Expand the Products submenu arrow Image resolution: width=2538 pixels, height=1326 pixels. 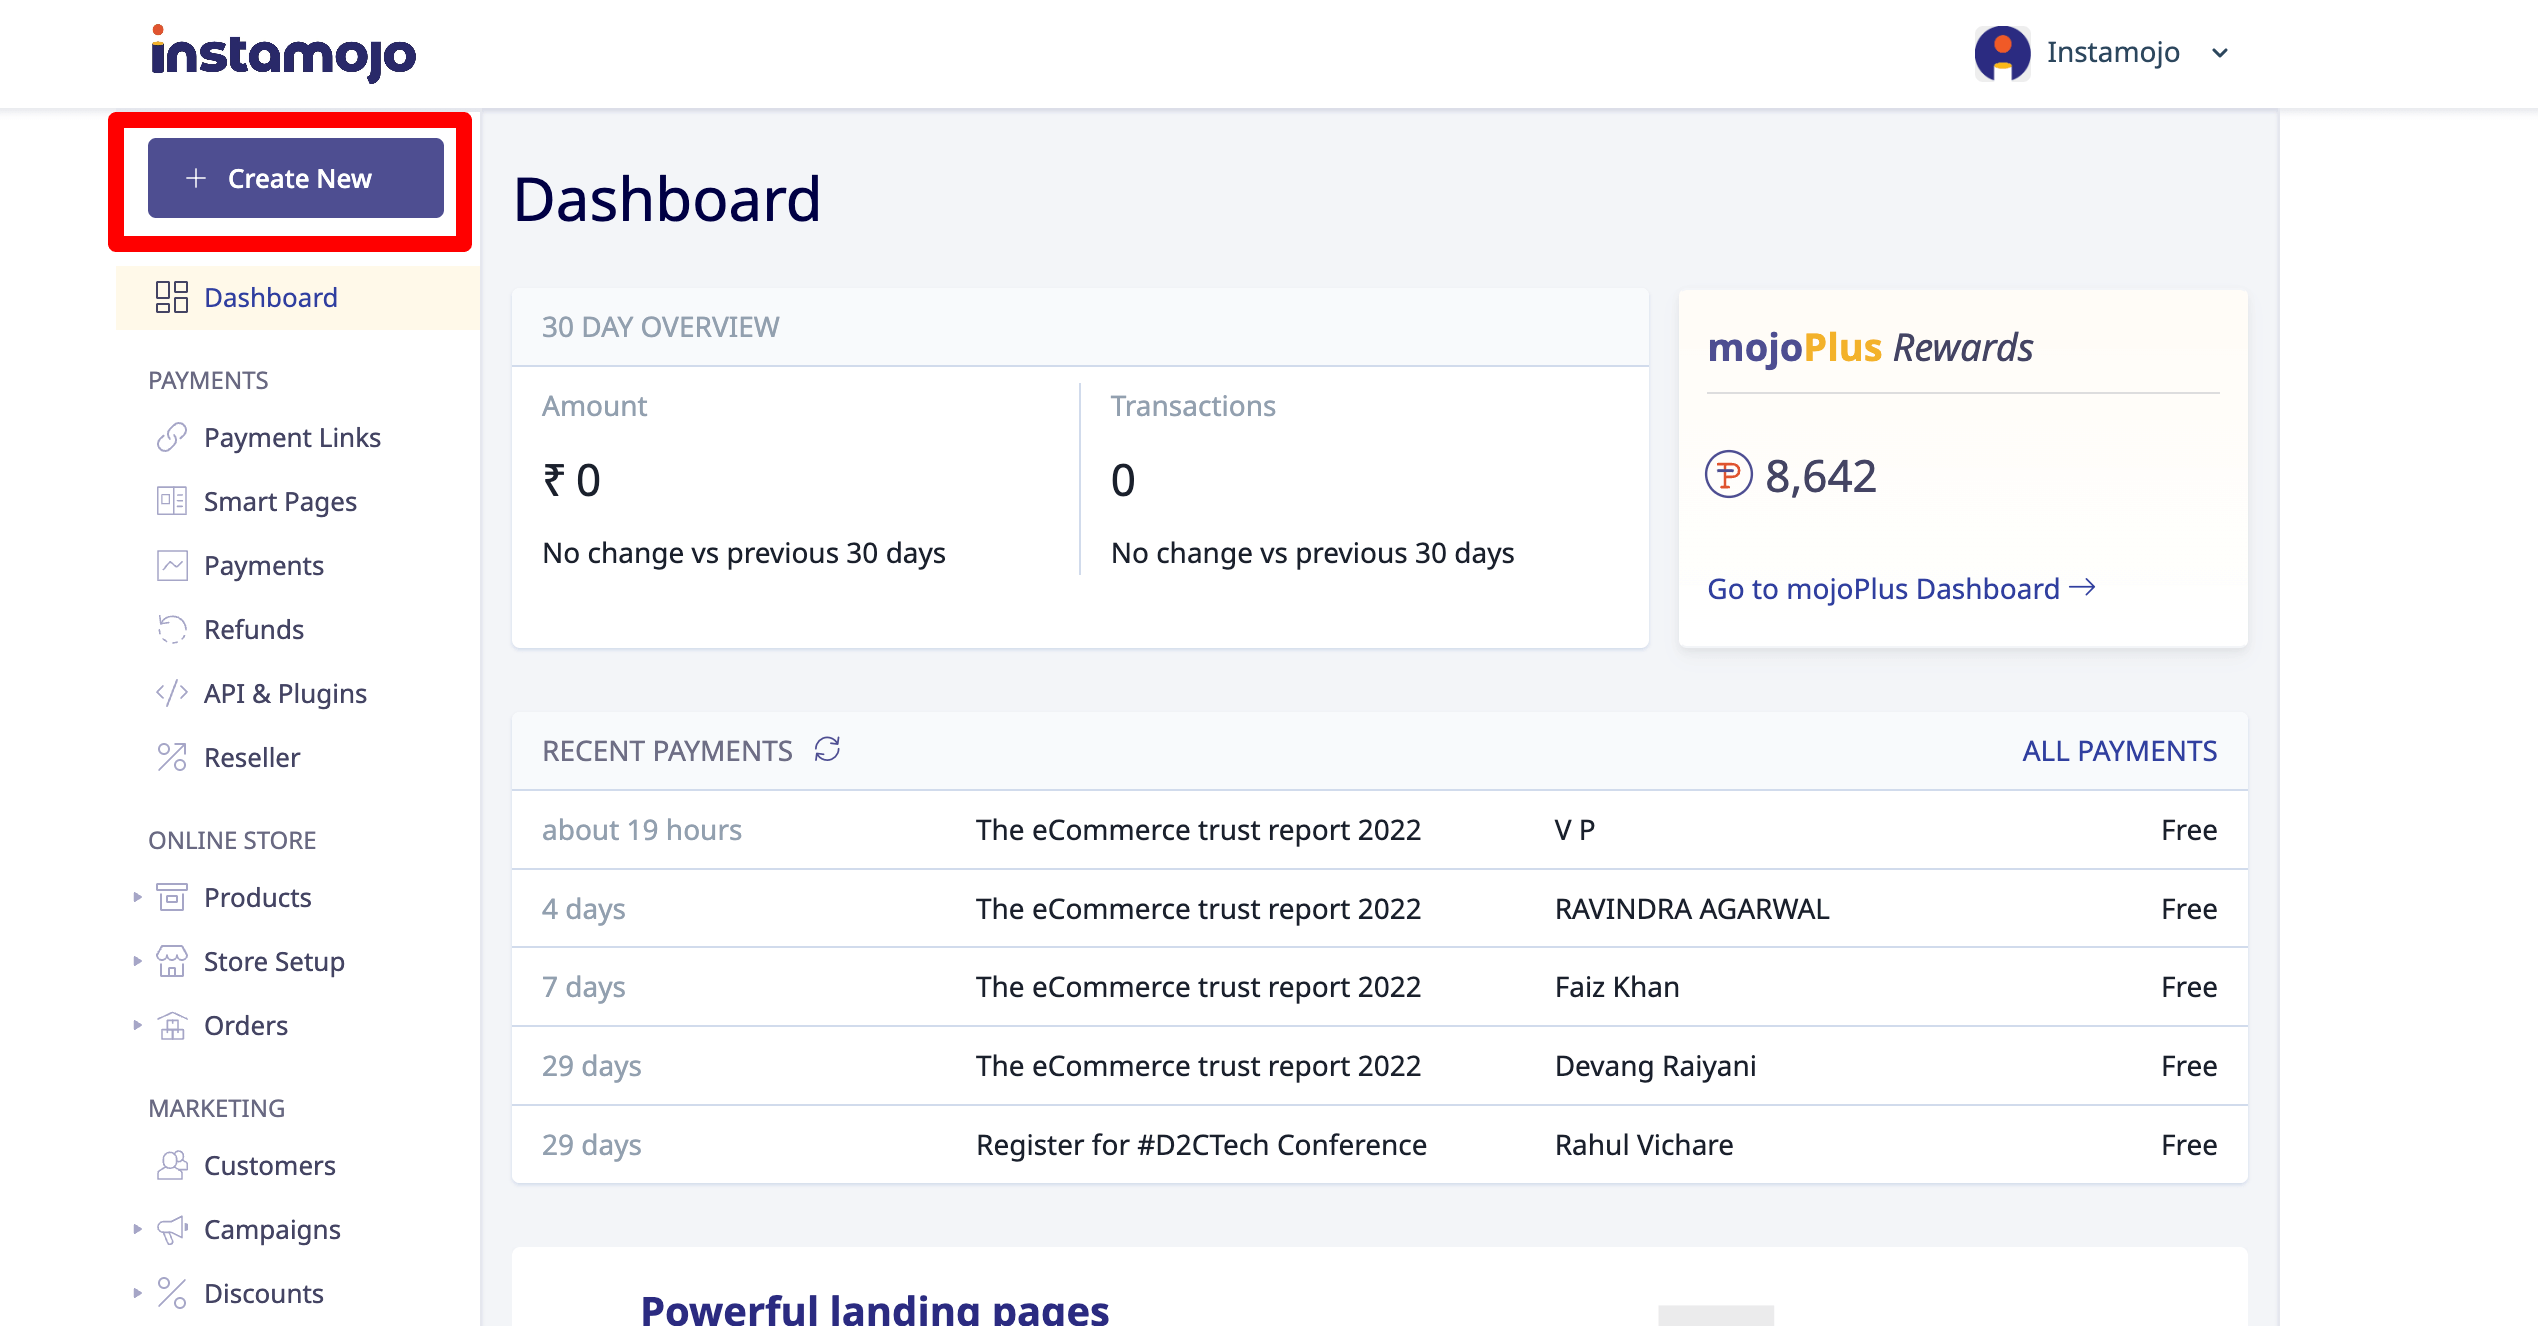137,897
